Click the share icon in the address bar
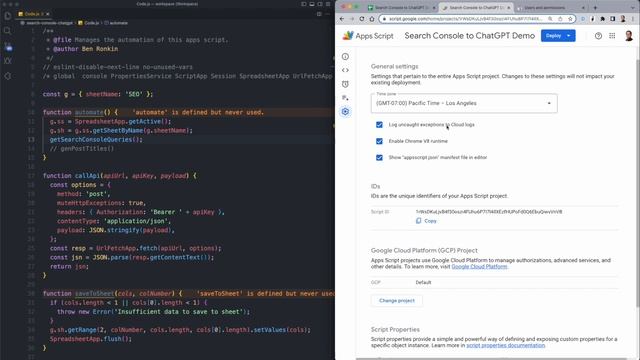 (x=560, y=19)
